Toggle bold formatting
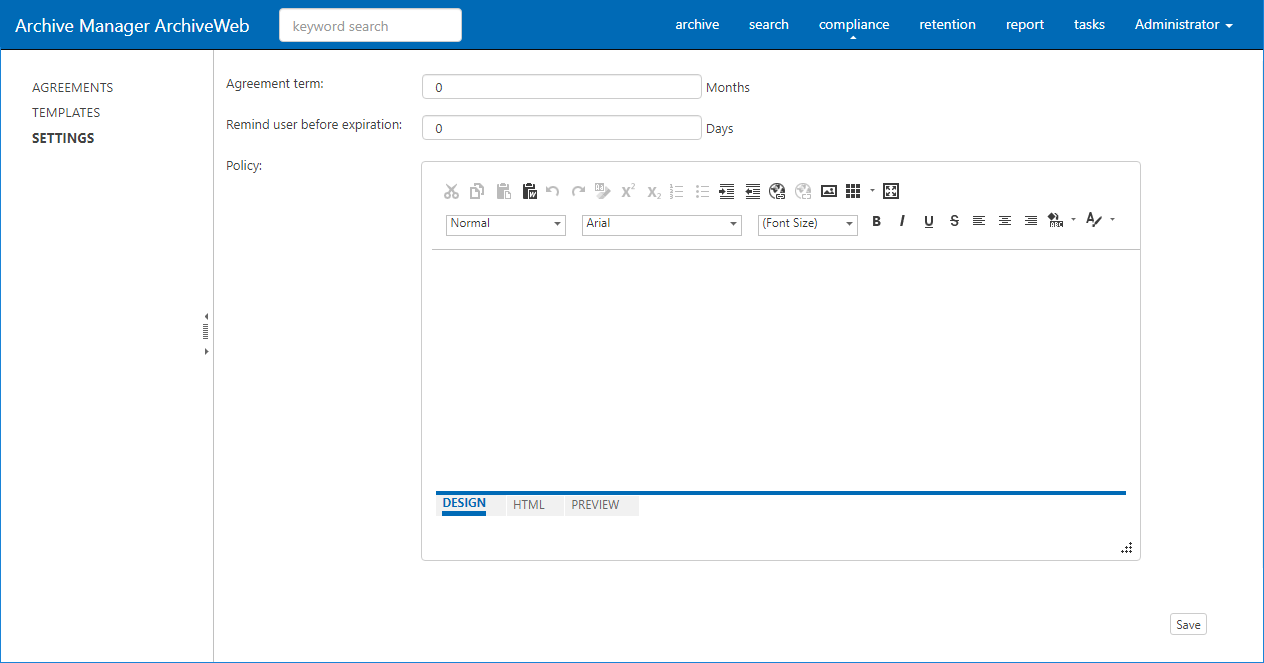This screenshot has width=1264, height=663. pos(876,221)
